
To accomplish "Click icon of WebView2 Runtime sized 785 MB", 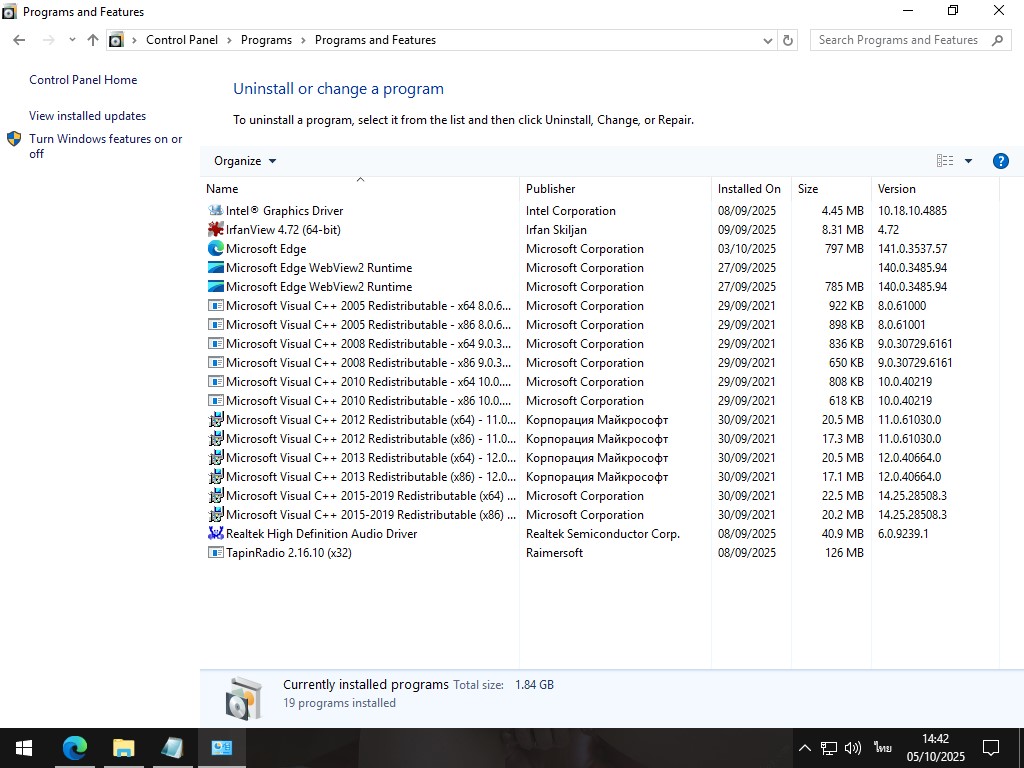I will pyautogui.click(x=216, y=286).
